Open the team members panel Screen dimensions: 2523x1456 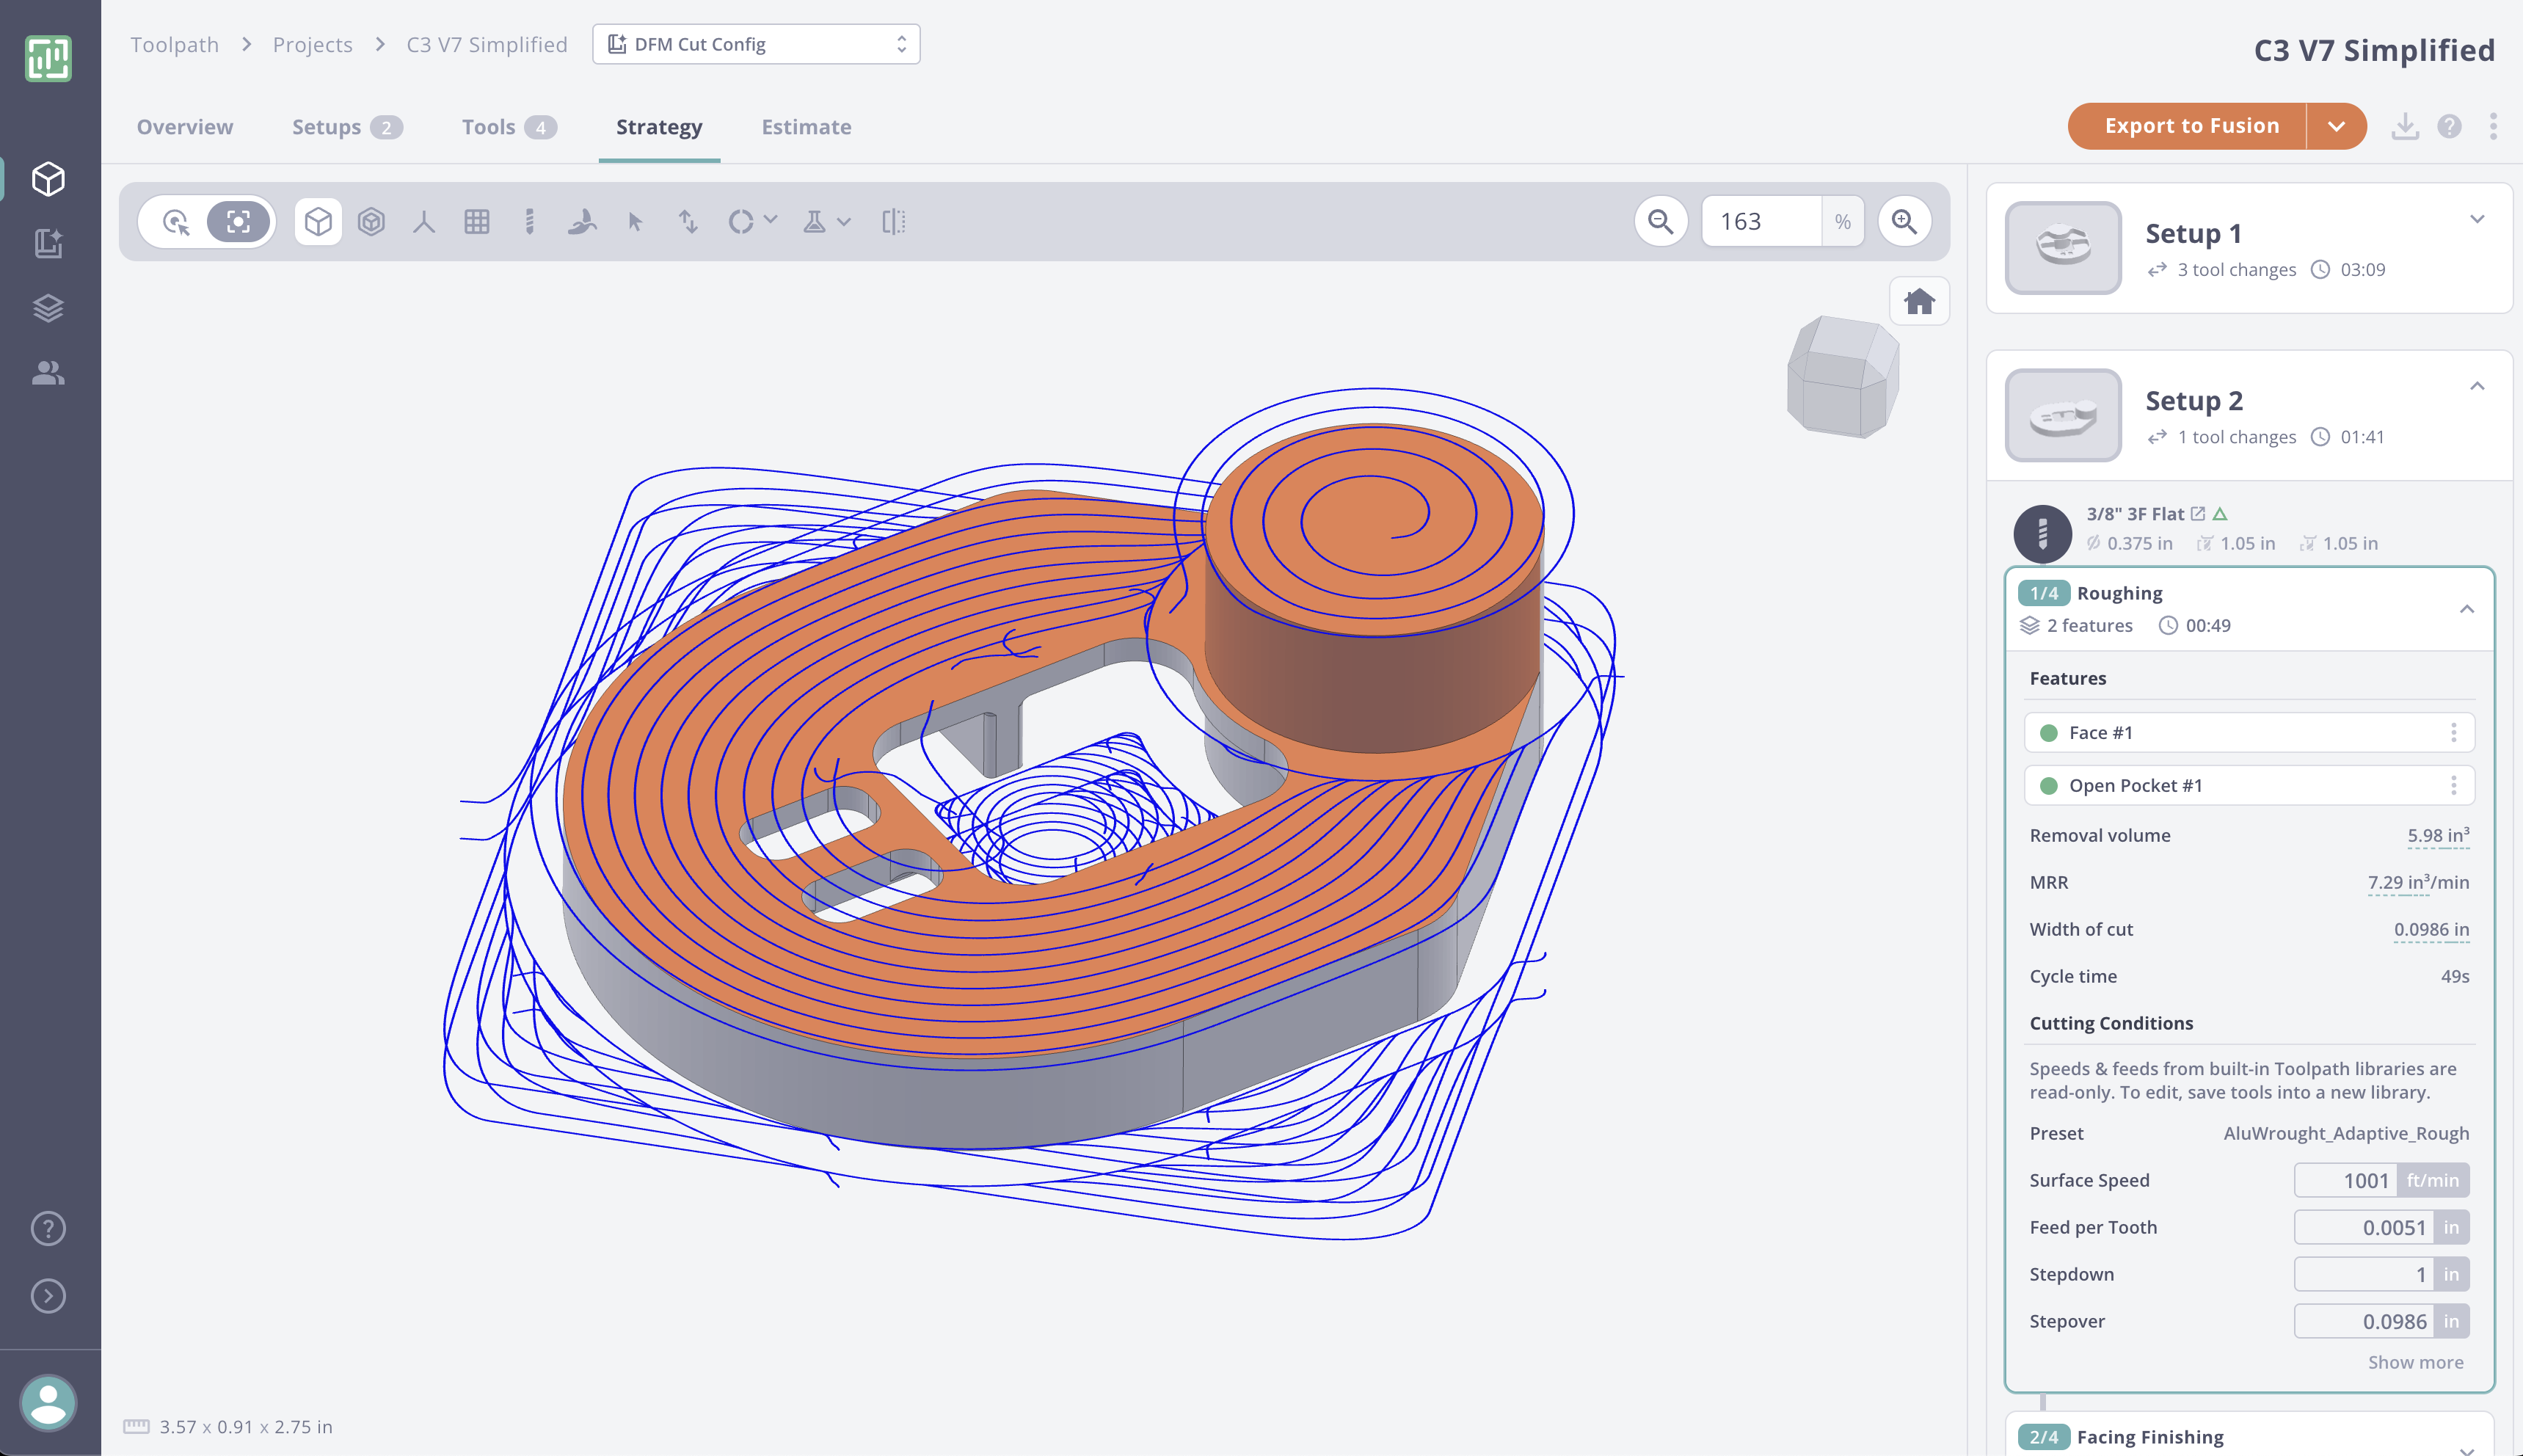click(x=48, y=372)
